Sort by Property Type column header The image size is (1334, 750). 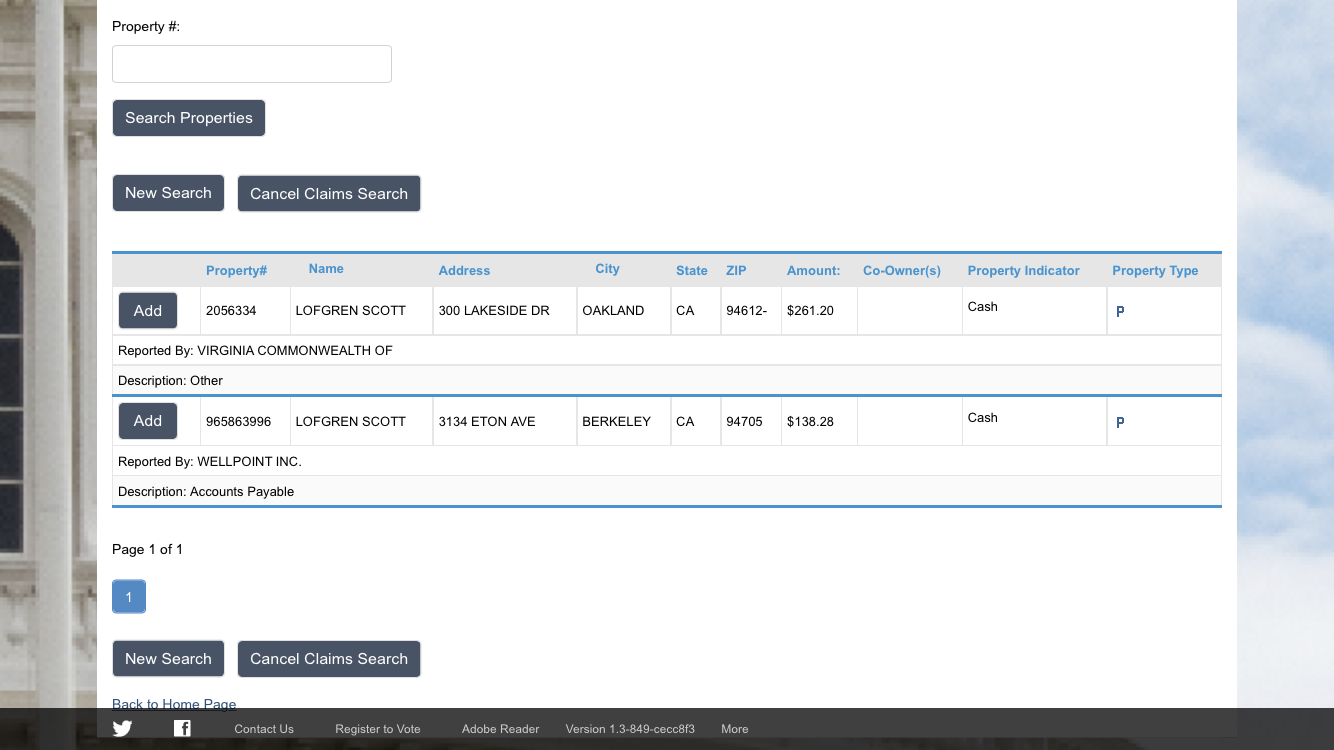tap(1155, 271)
